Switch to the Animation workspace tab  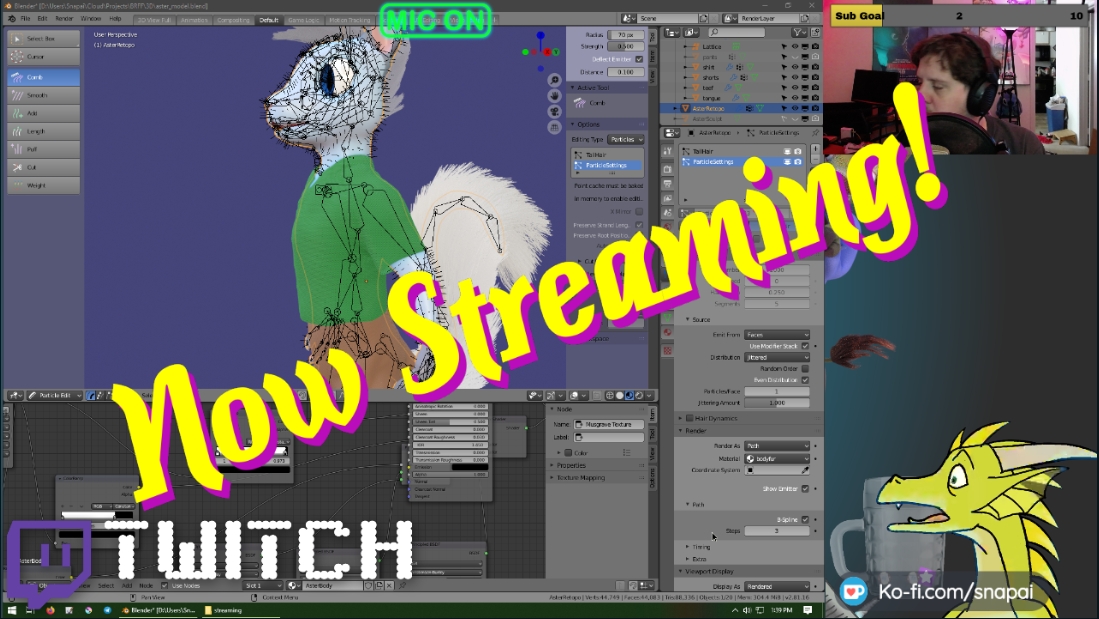click(194, 20)
